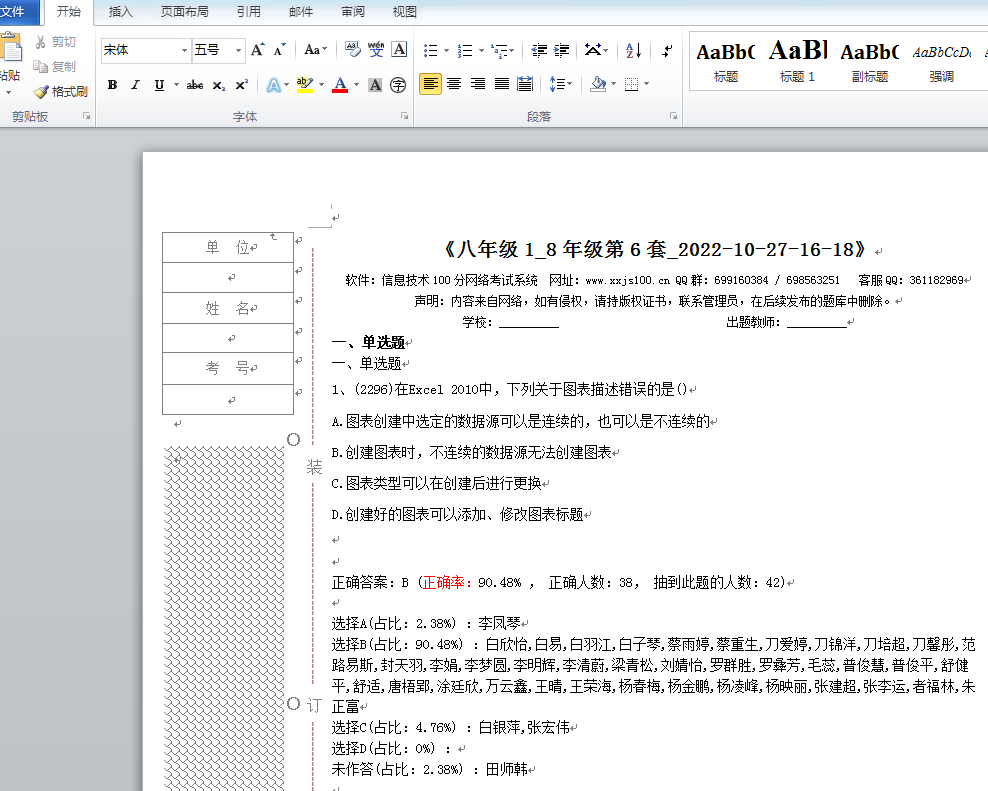Viewport: 988px width, 791px height.
Task: Toggle Subscript formatting
Action: coord(218,84)
